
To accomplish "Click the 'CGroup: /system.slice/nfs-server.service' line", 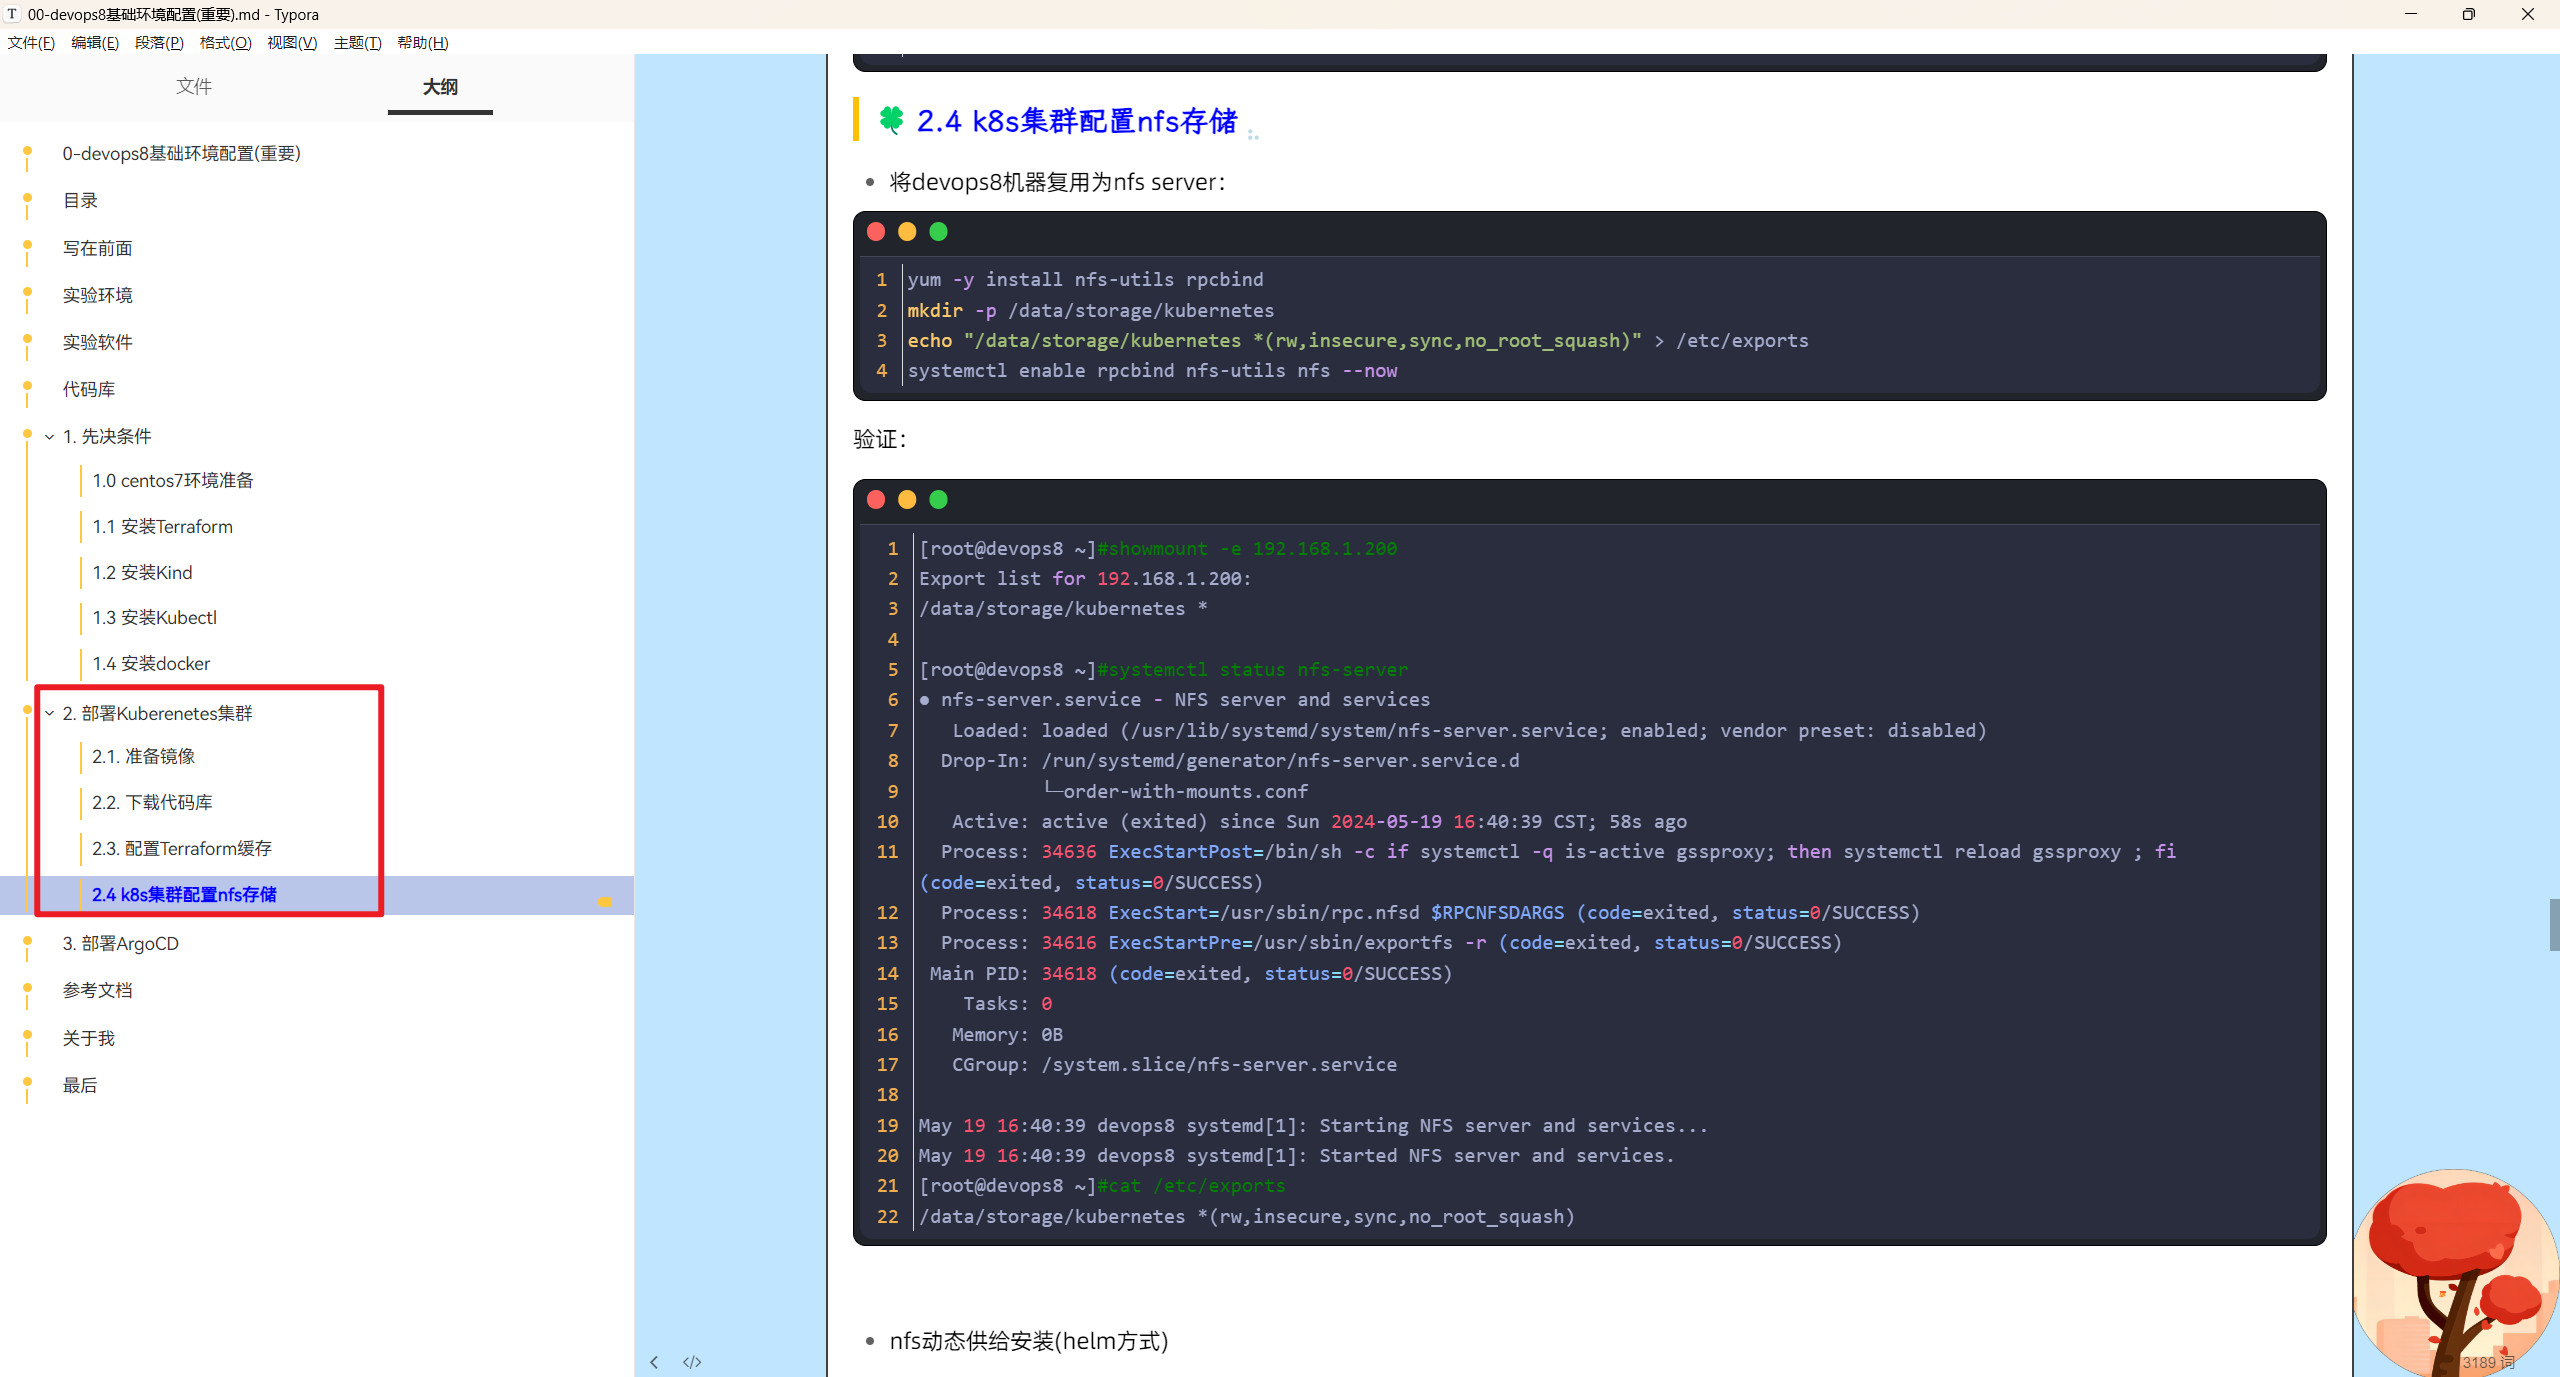I will pyautogui.click(x=1174, y=1065).
